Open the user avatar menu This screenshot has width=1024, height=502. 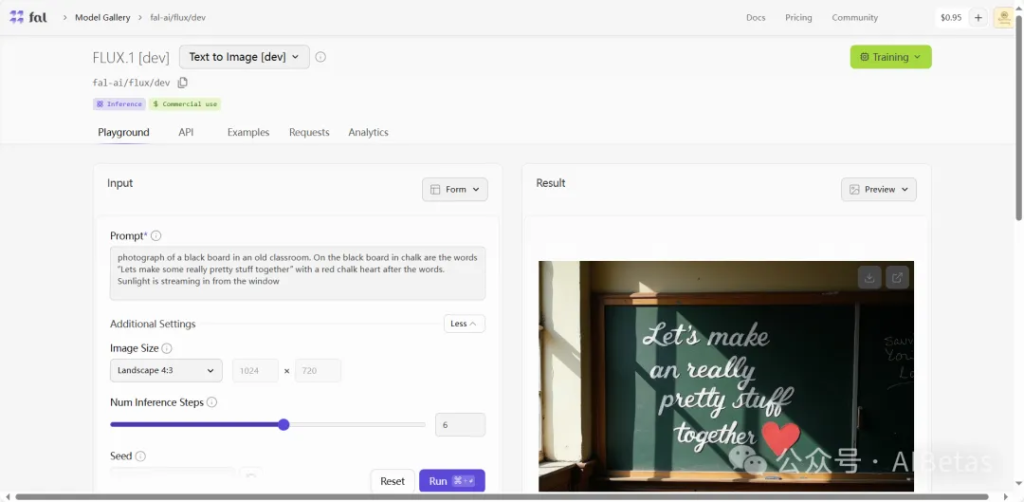(x=1002, y=17)
